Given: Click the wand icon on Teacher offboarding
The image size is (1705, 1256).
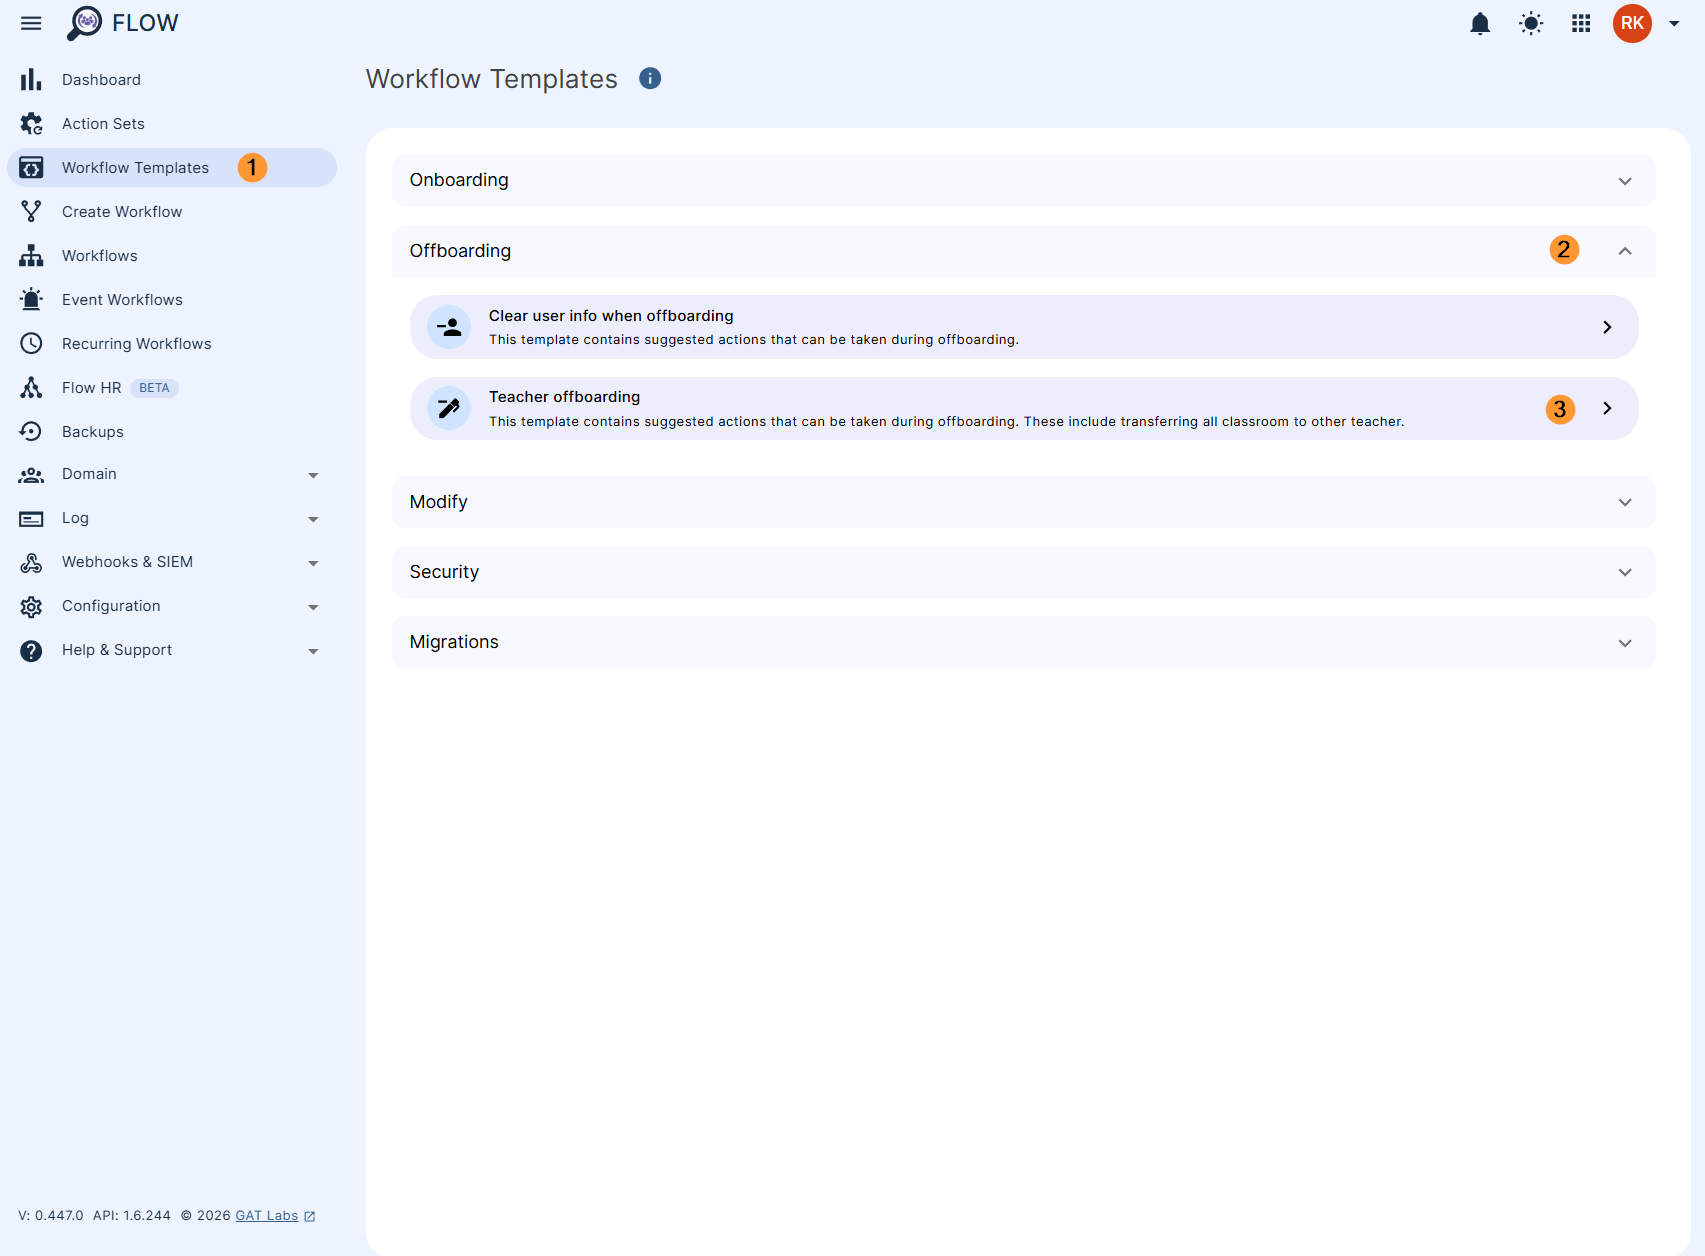Looking at the screenshot, I should tap(449, 408).
